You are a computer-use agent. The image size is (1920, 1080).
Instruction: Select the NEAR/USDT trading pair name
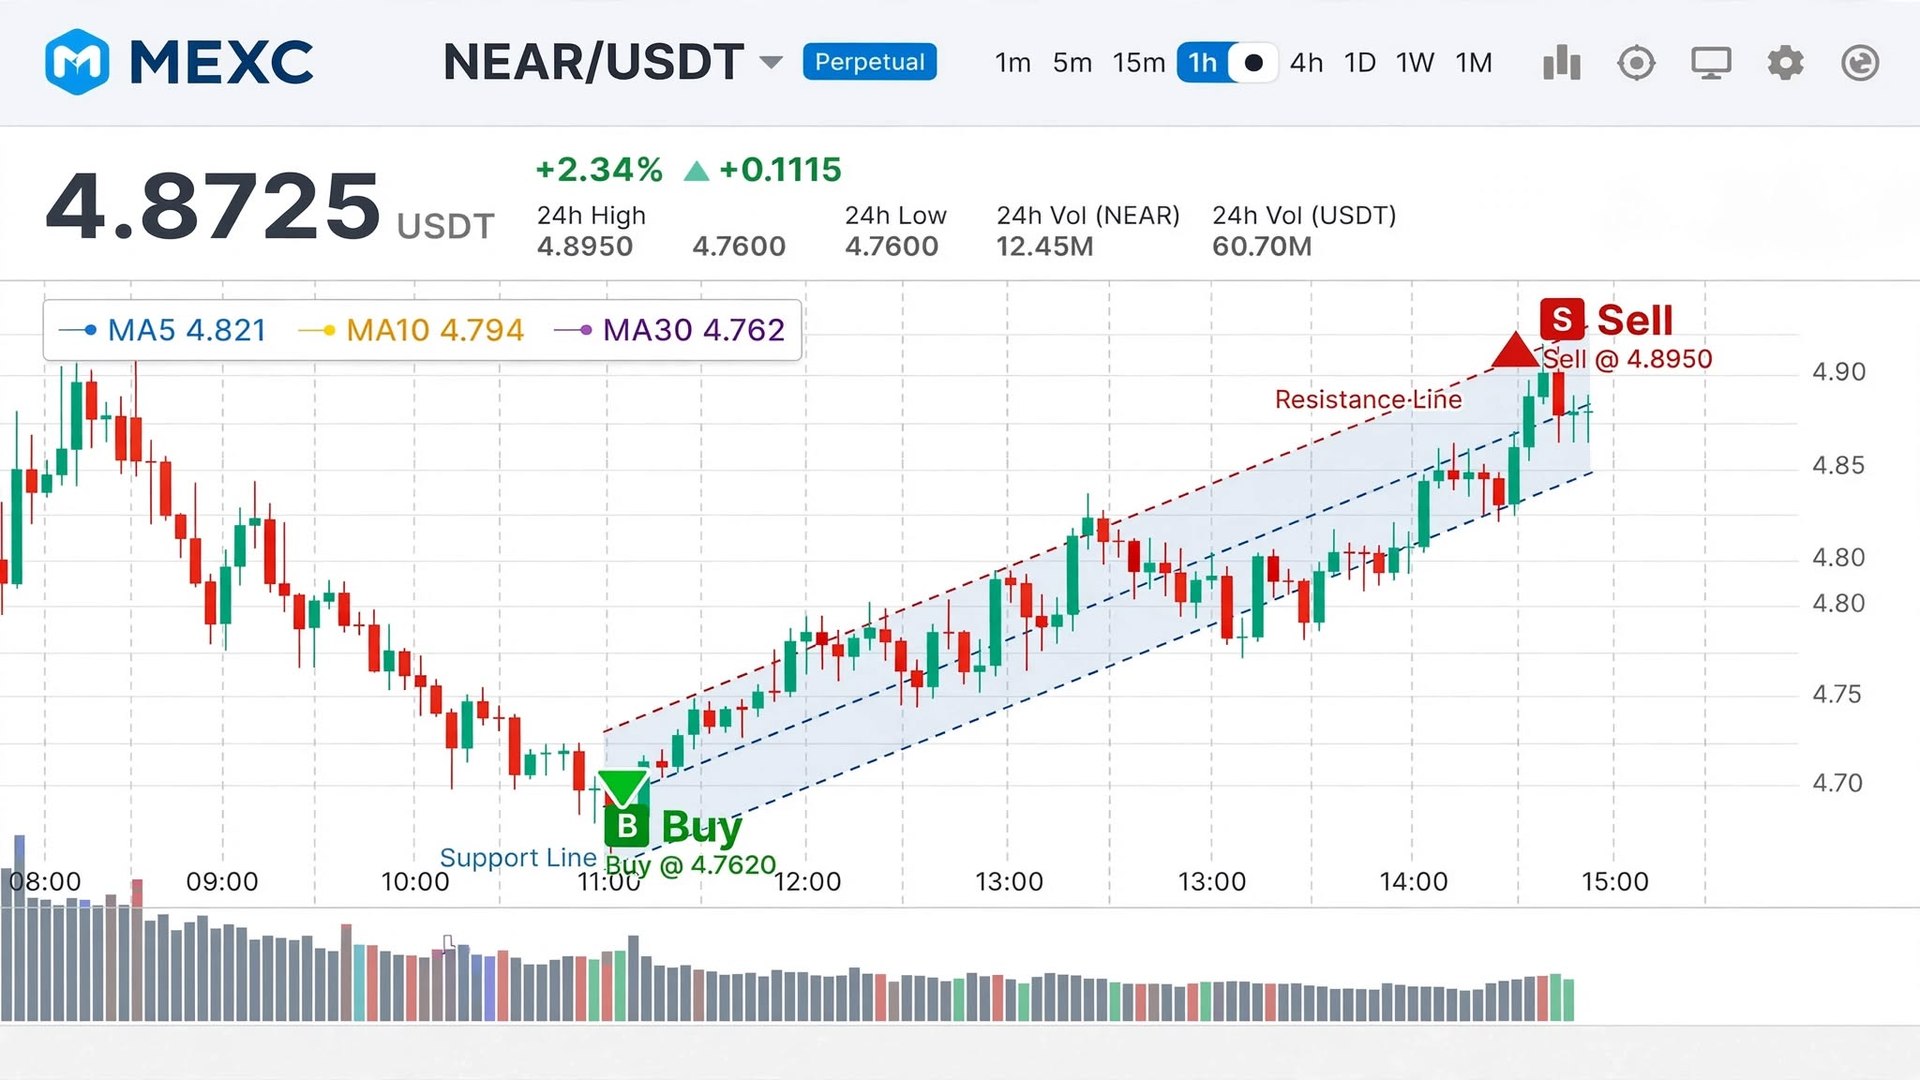pos(593,62)
